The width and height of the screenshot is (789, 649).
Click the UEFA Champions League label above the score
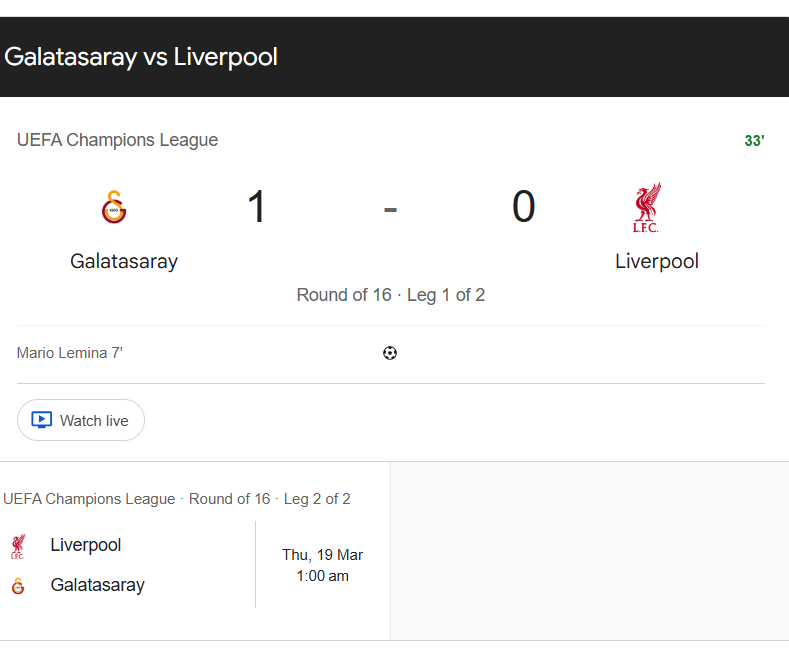coord(117,140)
